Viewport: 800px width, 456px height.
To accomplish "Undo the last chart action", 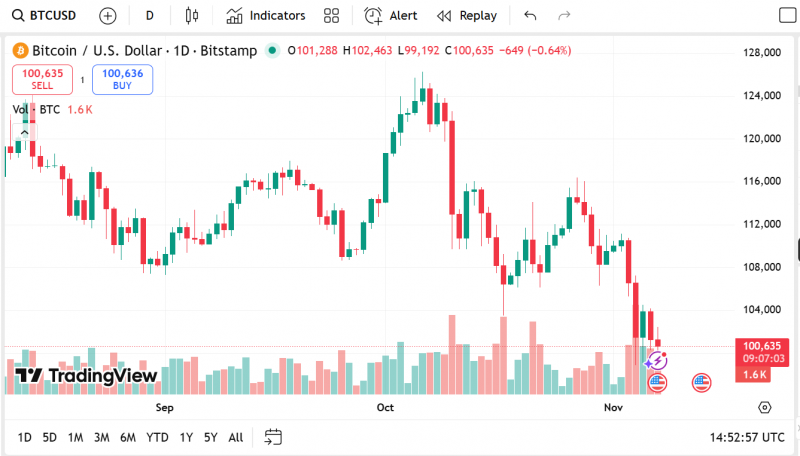I will pyautogui.click(x=530, y=16).
